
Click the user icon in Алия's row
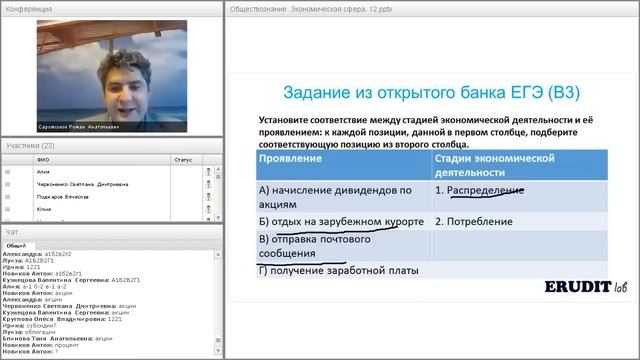pyautogui.click(x=208, y=172)
